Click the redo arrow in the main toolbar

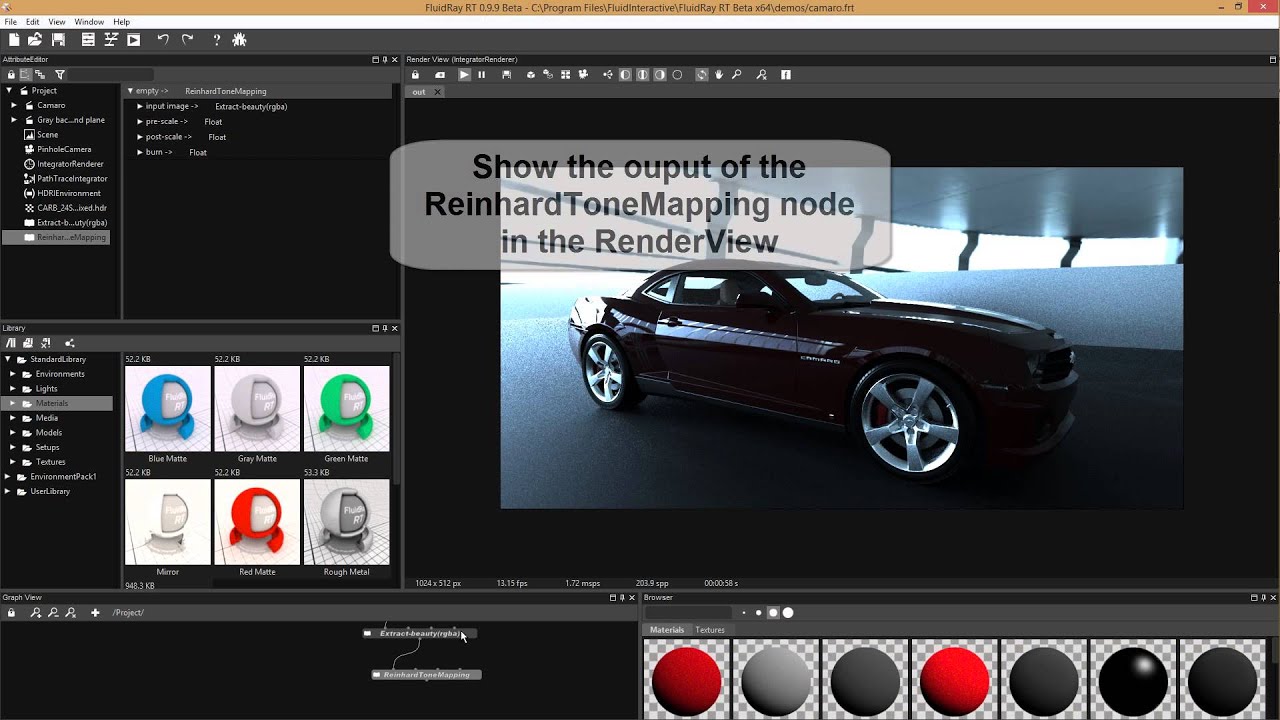tap(187, 40)
